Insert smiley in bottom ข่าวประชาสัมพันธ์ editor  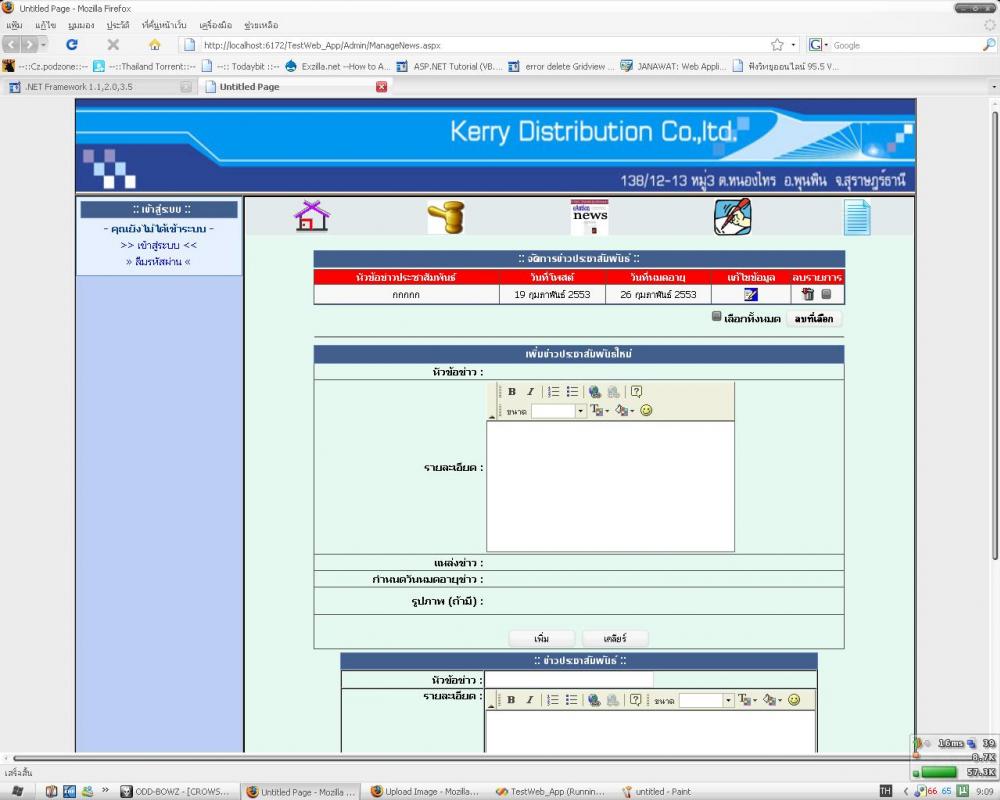(794, 700)
